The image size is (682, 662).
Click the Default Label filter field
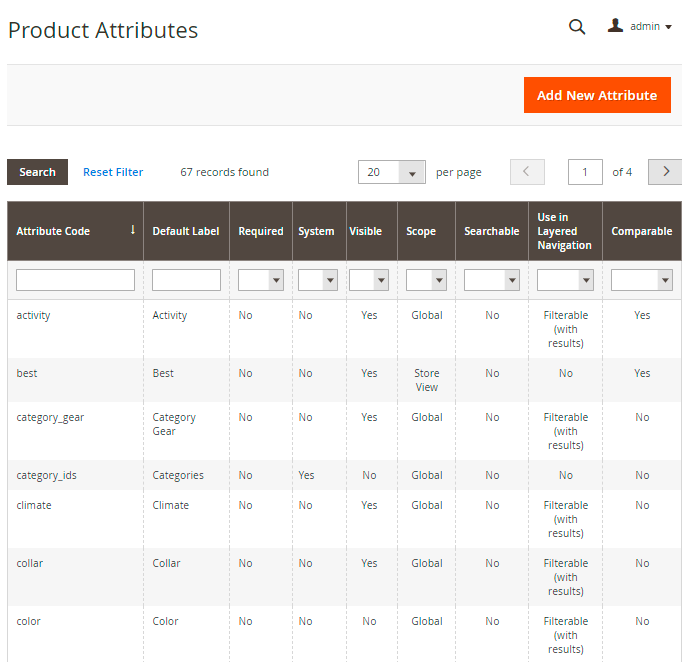tap(186, 281)
